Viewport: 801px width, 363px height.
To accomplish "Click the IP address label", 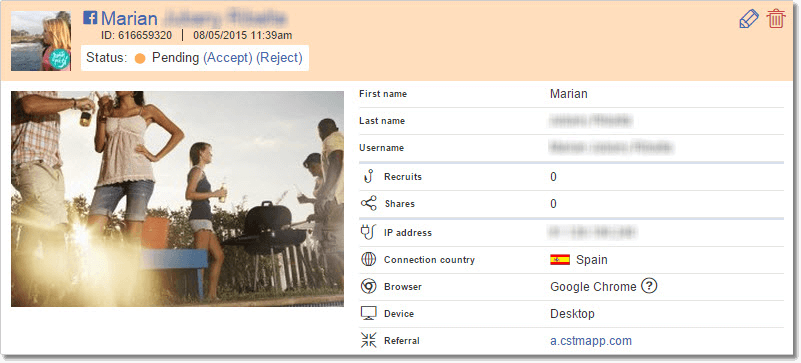I will pyautogui.click(x=408, y=232).
